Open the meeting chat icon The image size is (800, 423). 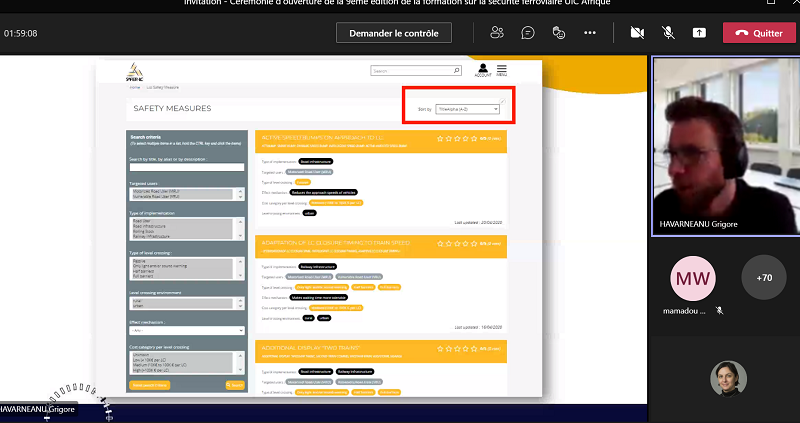(x=528, y=33)
